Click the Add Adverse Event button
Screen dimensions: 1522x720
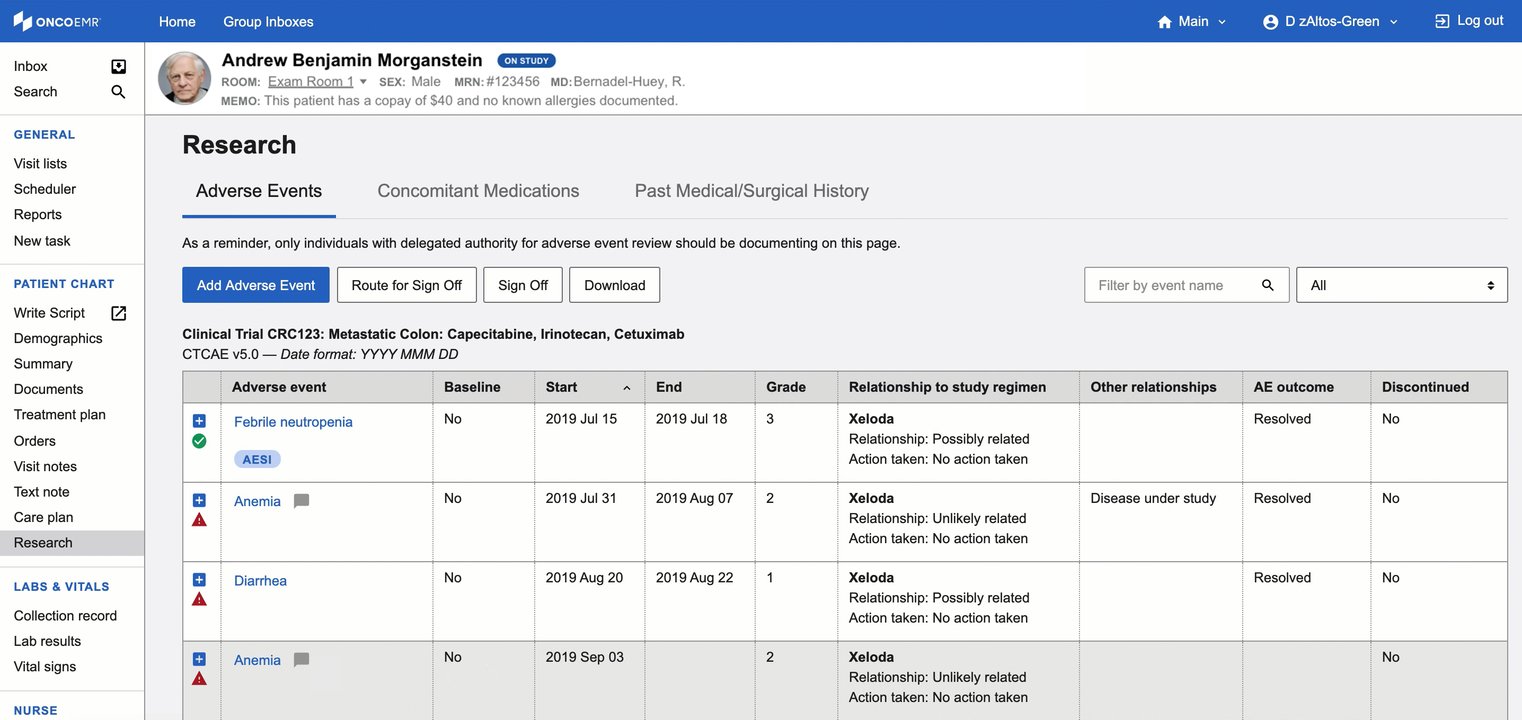(255, 285)
